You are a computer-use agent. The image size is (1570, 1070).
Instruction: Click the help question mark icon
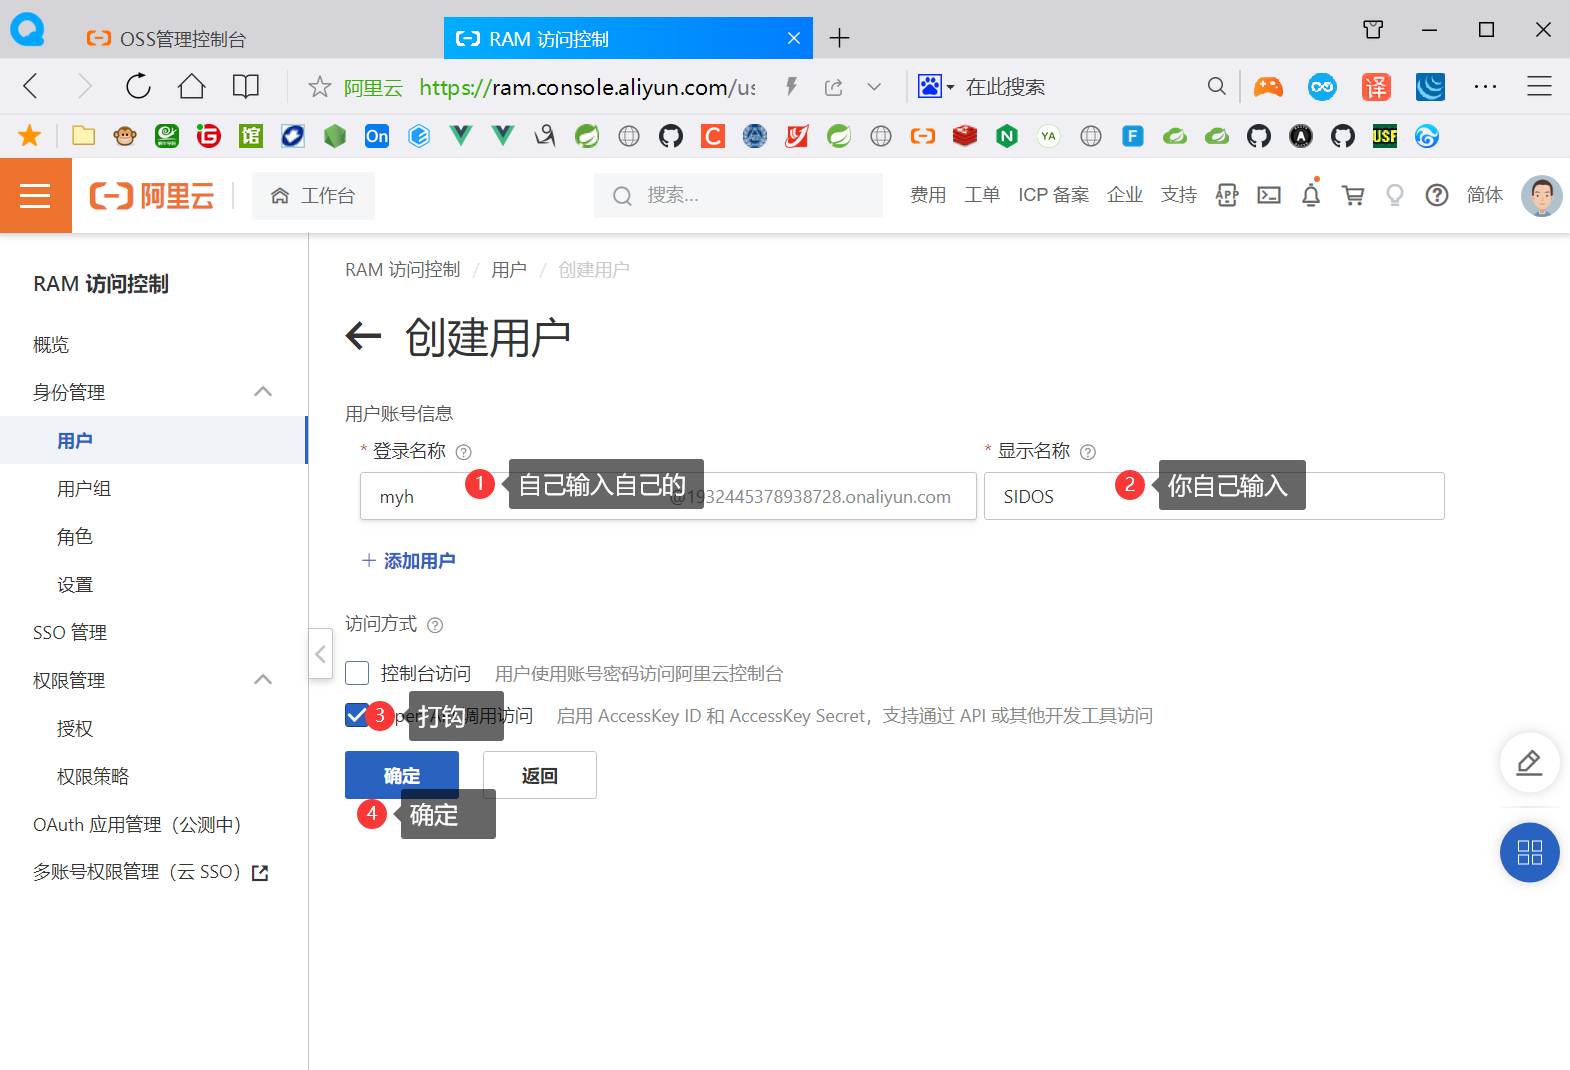[1436, 196]
